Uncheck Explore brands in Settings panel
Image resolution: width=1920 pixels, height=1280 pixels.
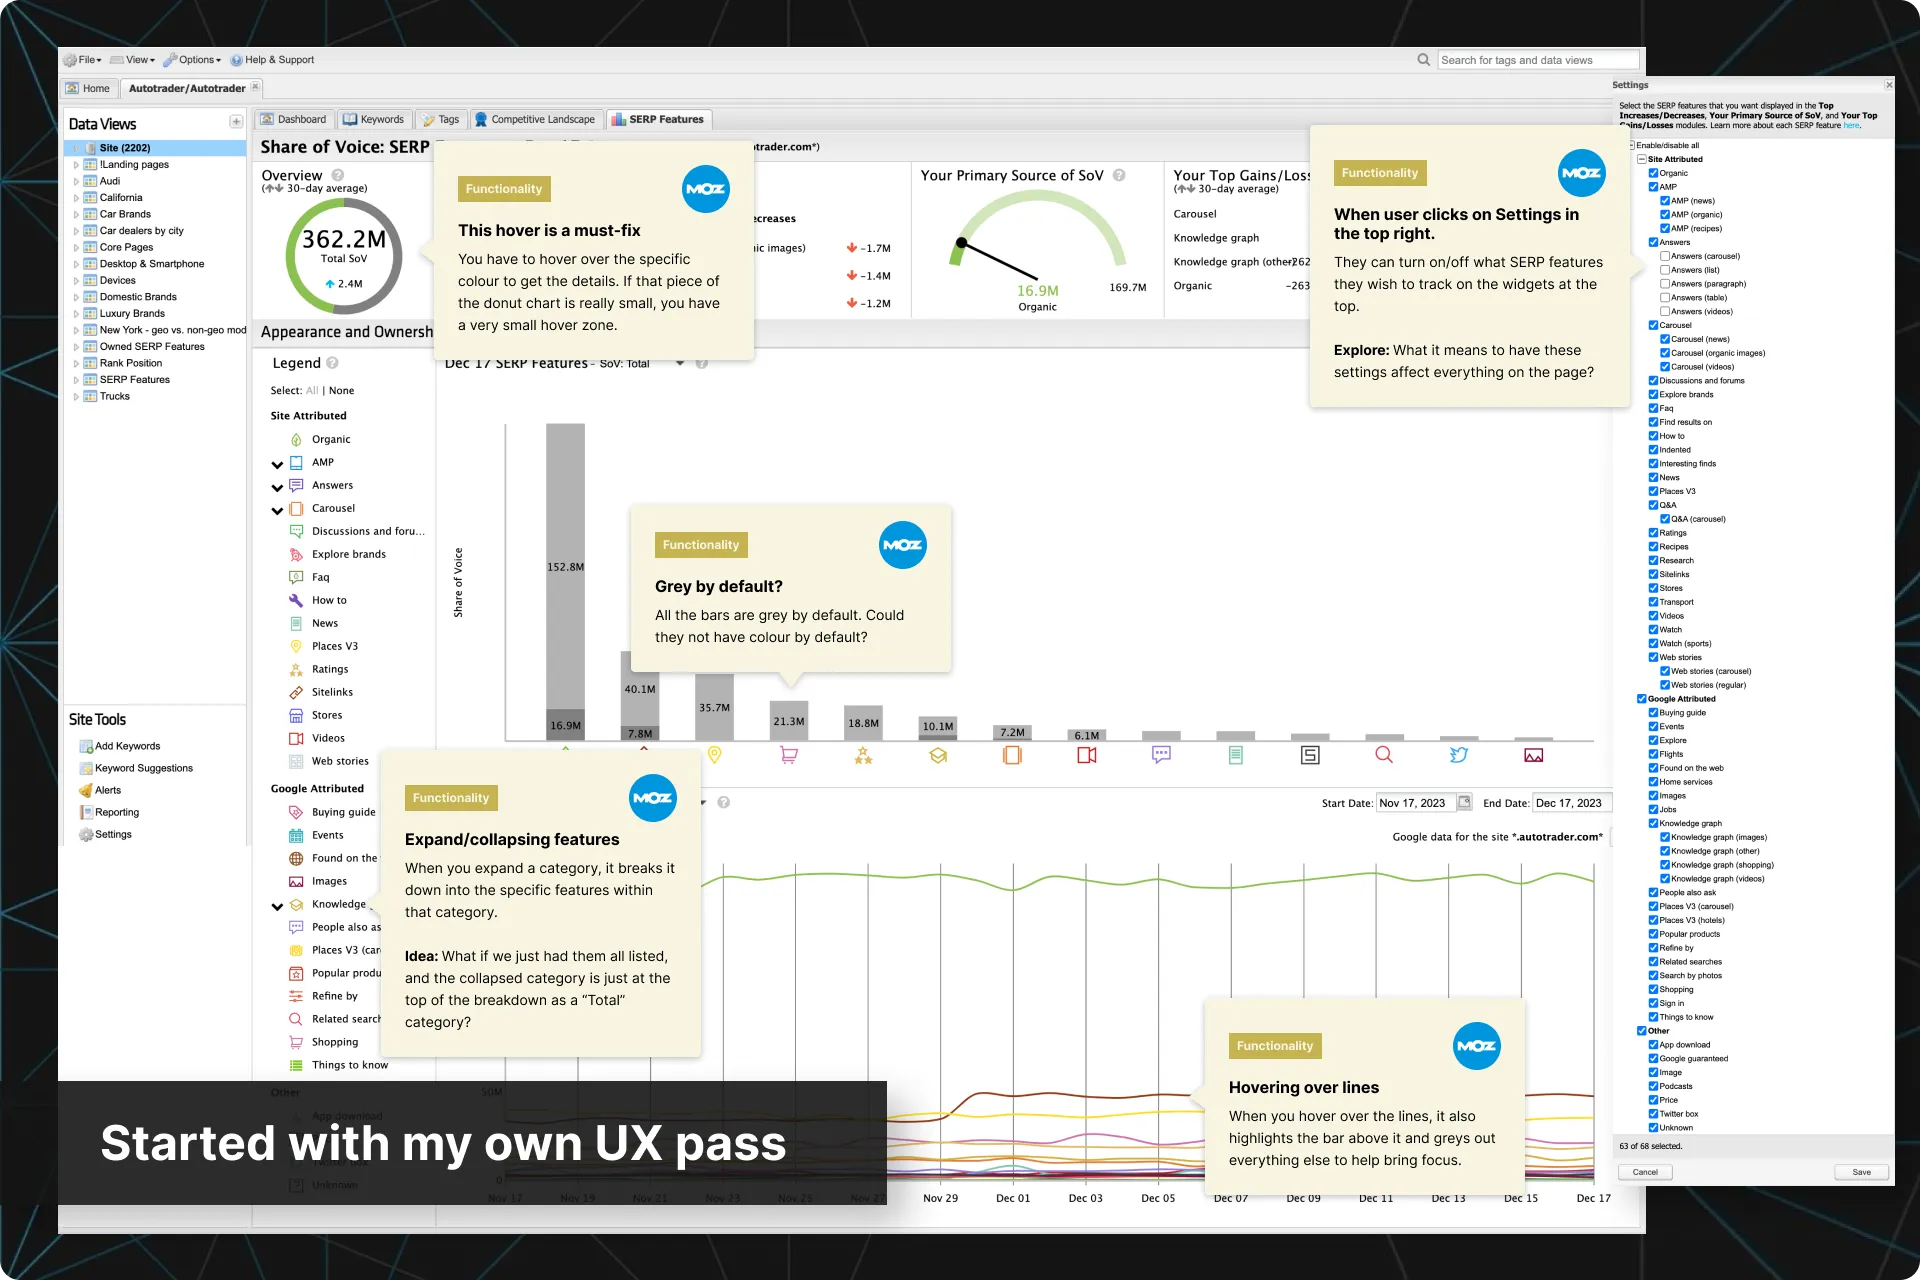click(1653, 394)
